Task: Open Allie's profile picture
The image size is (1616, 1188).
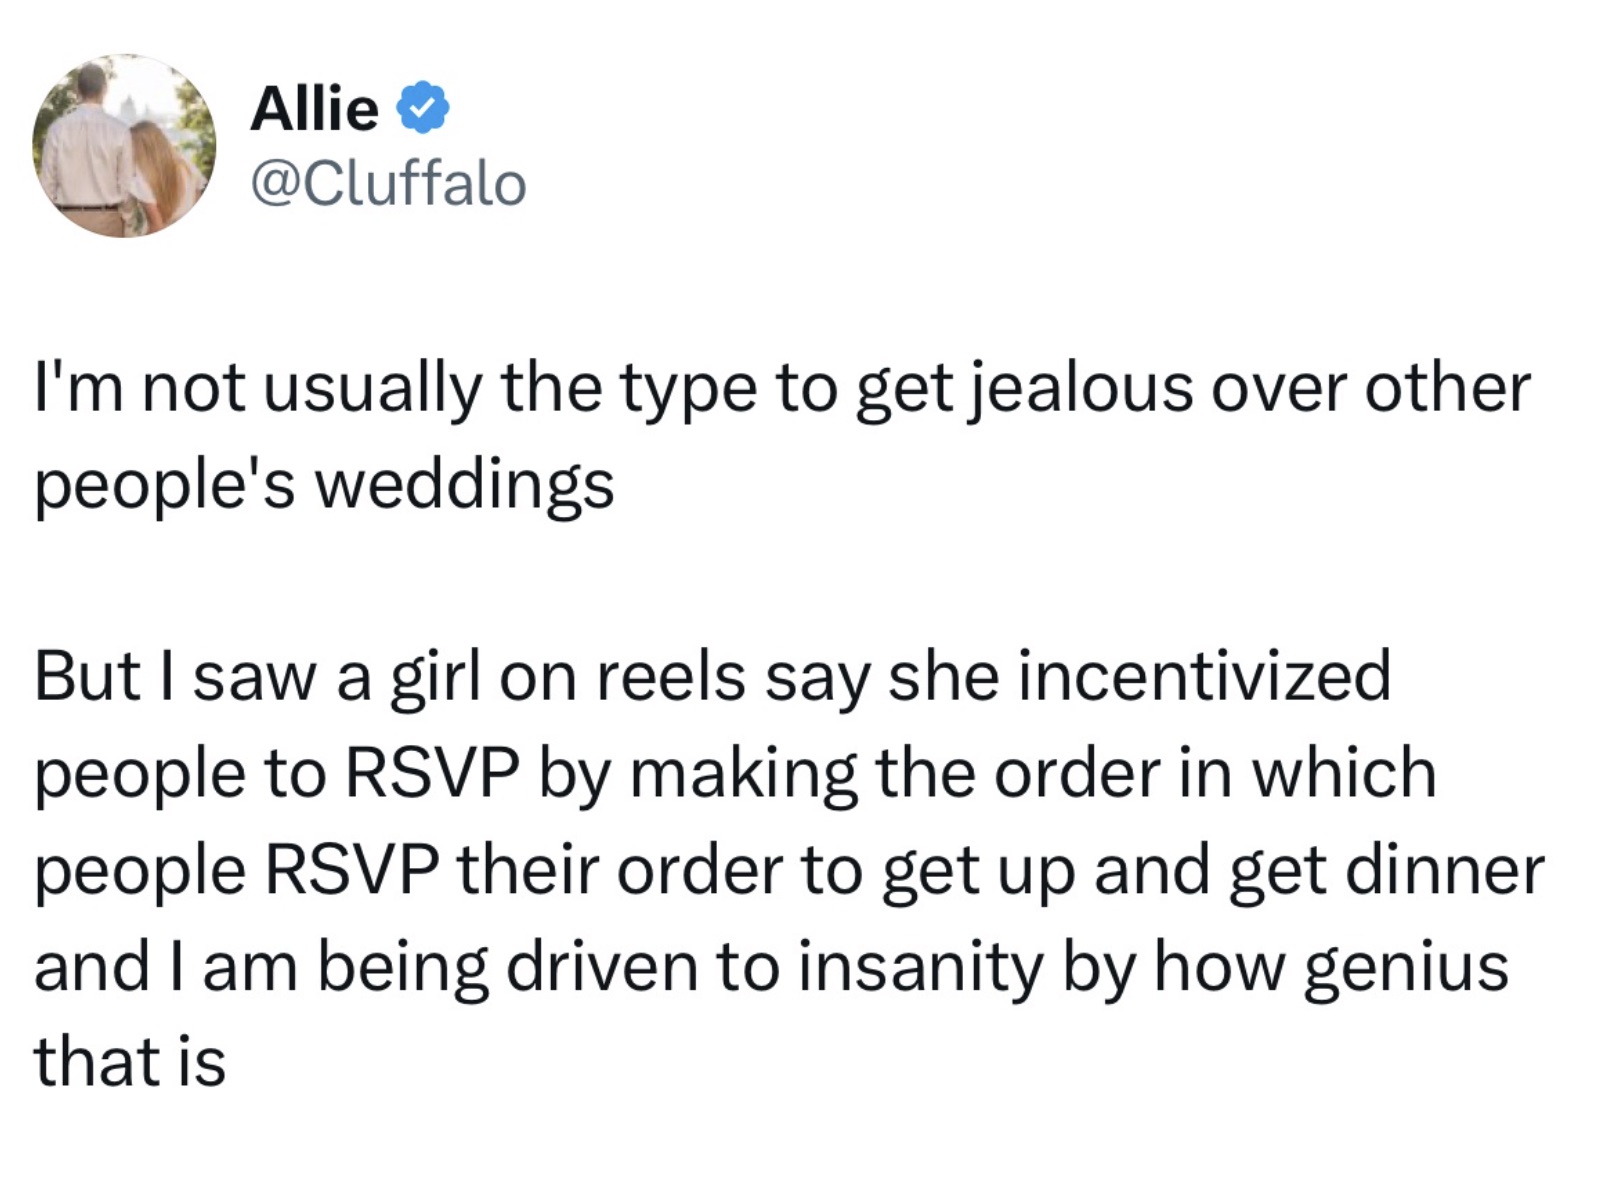Action: tap(124, 146)
